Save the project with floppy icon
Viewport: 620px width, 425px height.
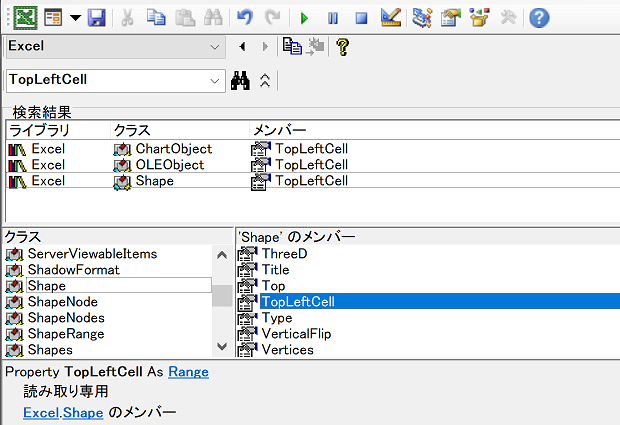tap(96, 18)
